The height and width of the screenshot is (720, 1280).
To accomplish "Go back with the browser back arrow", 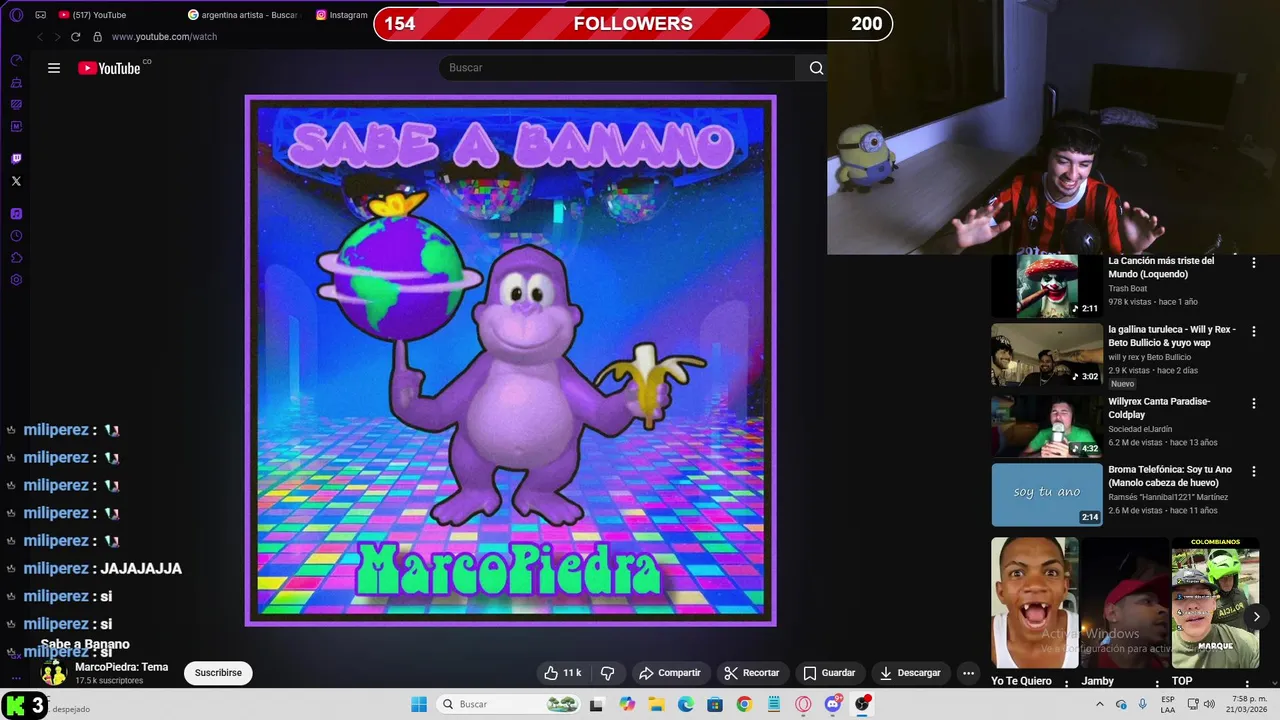I will (40, 37).
